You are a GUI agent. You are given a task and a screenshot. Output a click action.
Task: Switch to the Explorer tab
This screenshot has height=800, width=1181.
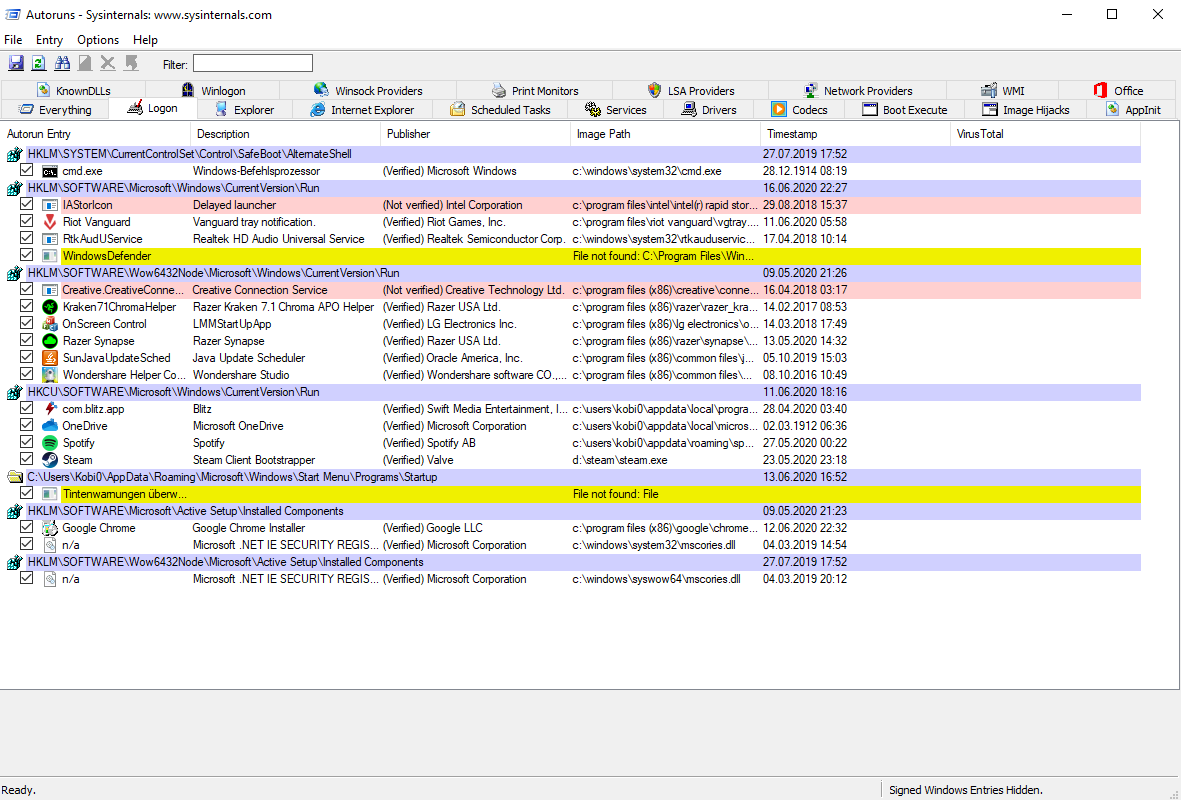(244, 110)
